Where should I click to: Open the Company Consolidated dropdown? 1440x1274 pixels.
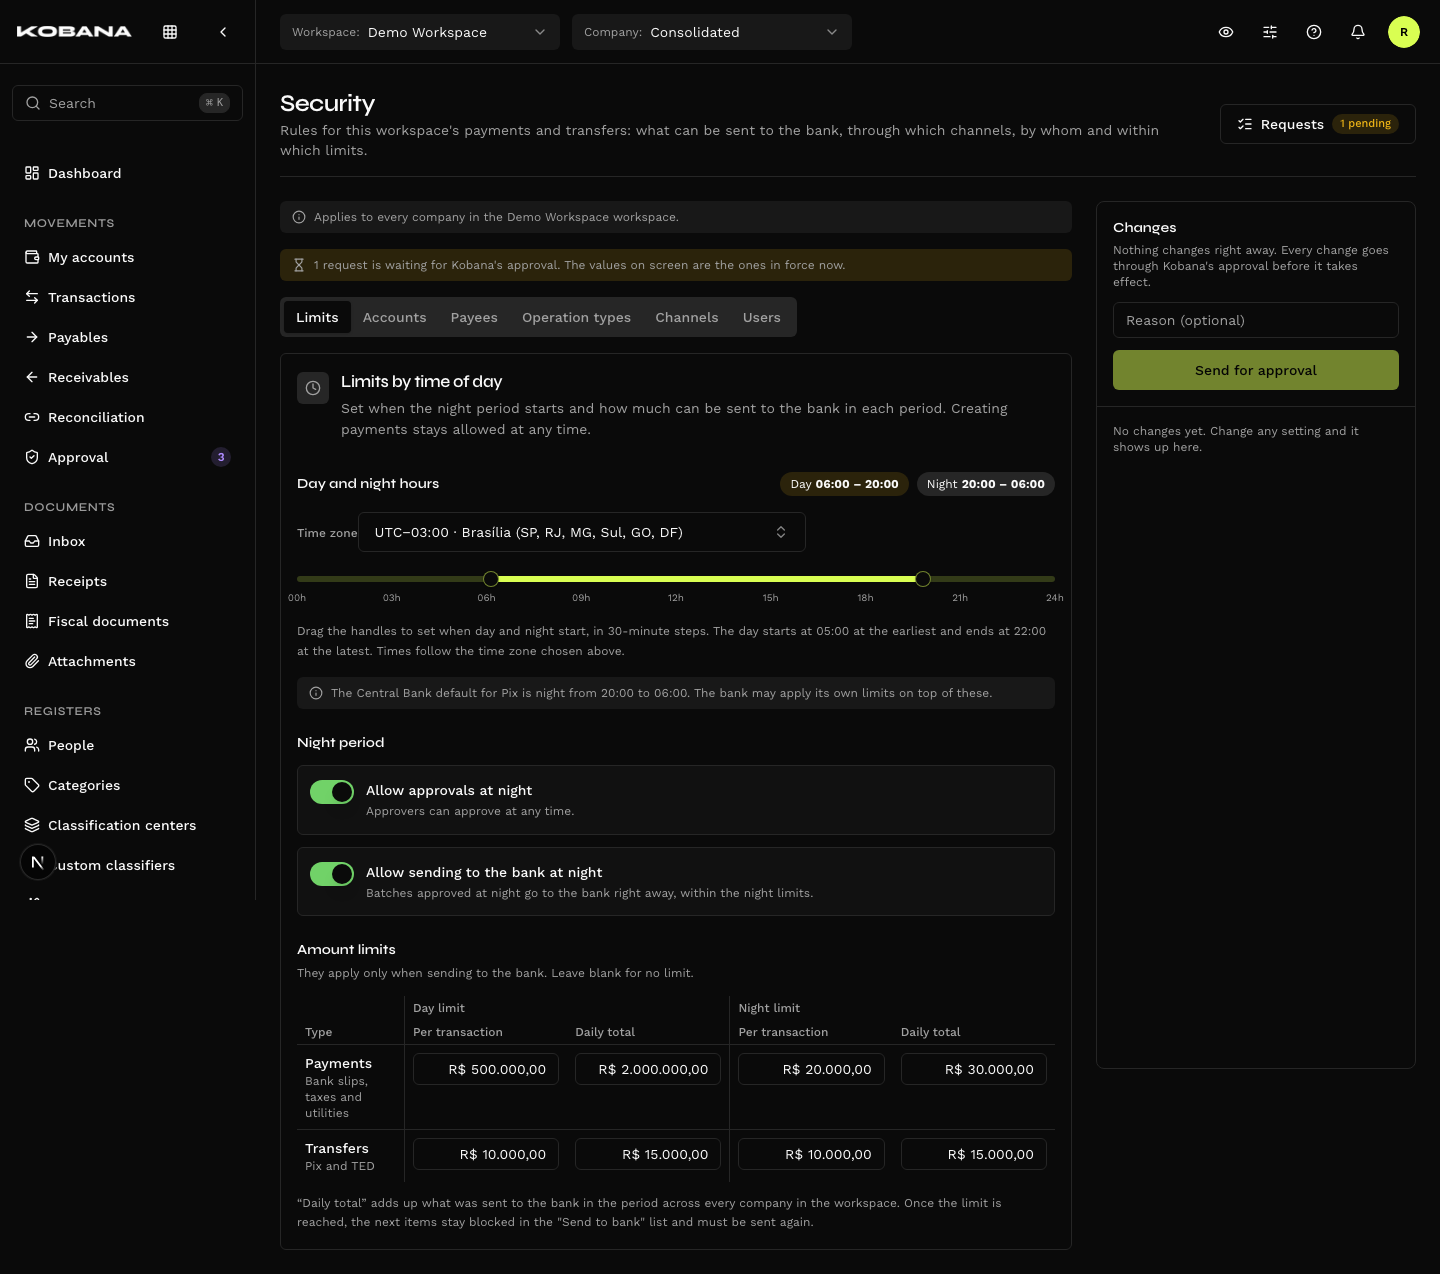(x=712, y=32)
